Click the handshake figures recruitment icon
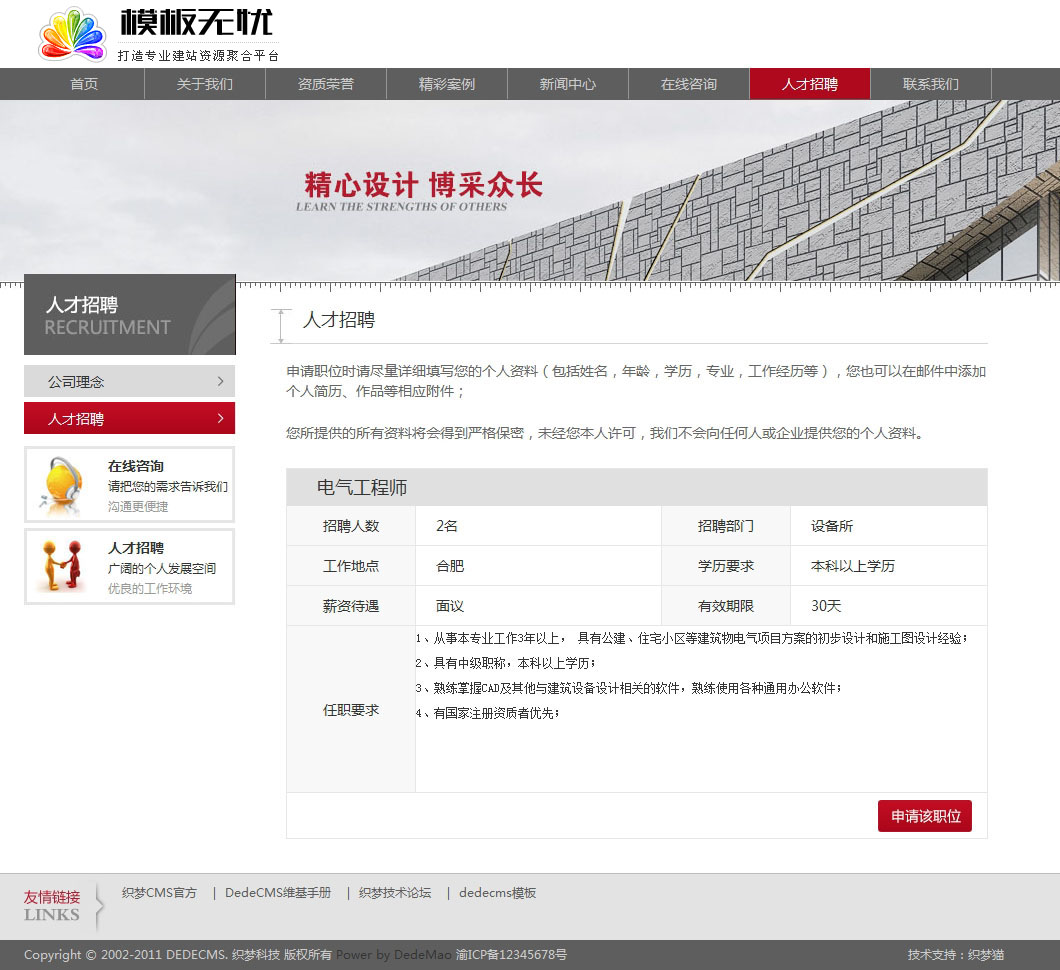Image resolution: width=1060 pixels, height=970 pixels. (x=62, y=566)
